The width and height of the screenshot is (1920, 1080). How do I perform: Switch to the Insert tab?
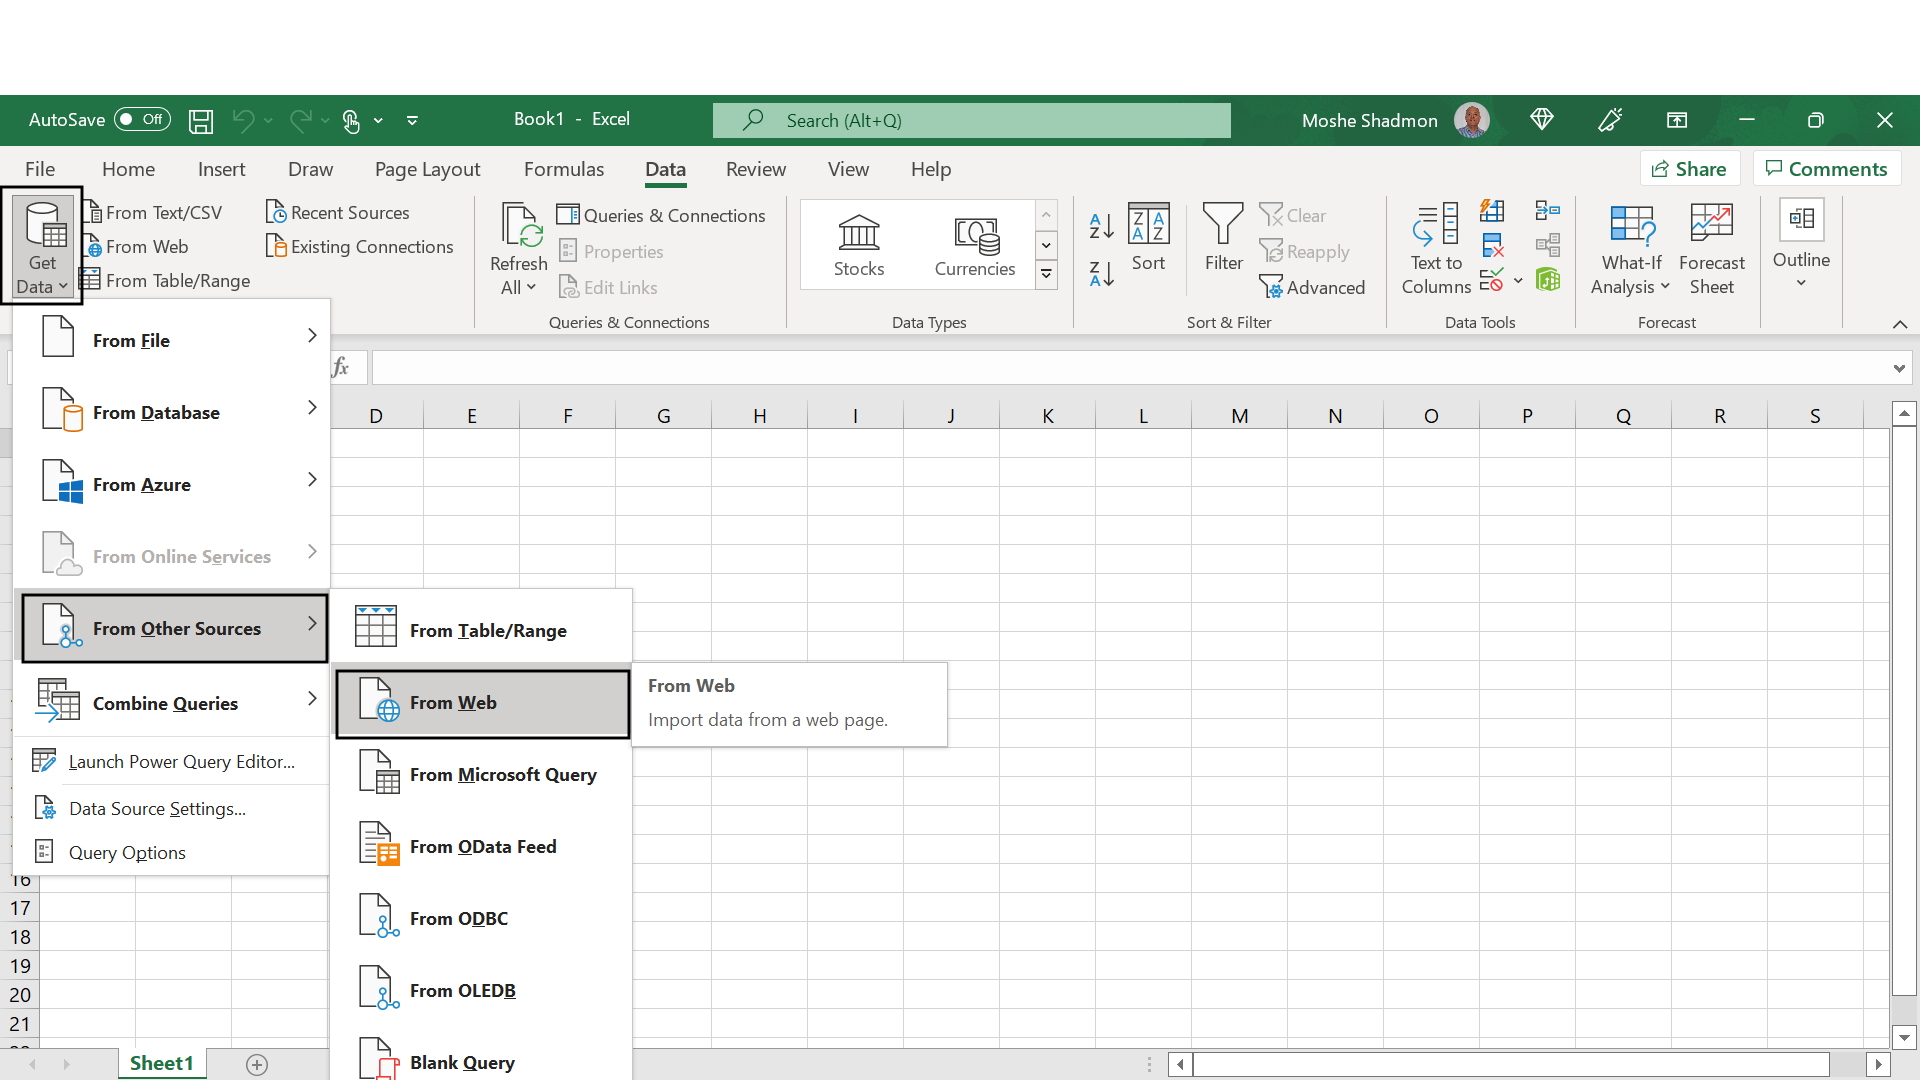coord(221,169)
